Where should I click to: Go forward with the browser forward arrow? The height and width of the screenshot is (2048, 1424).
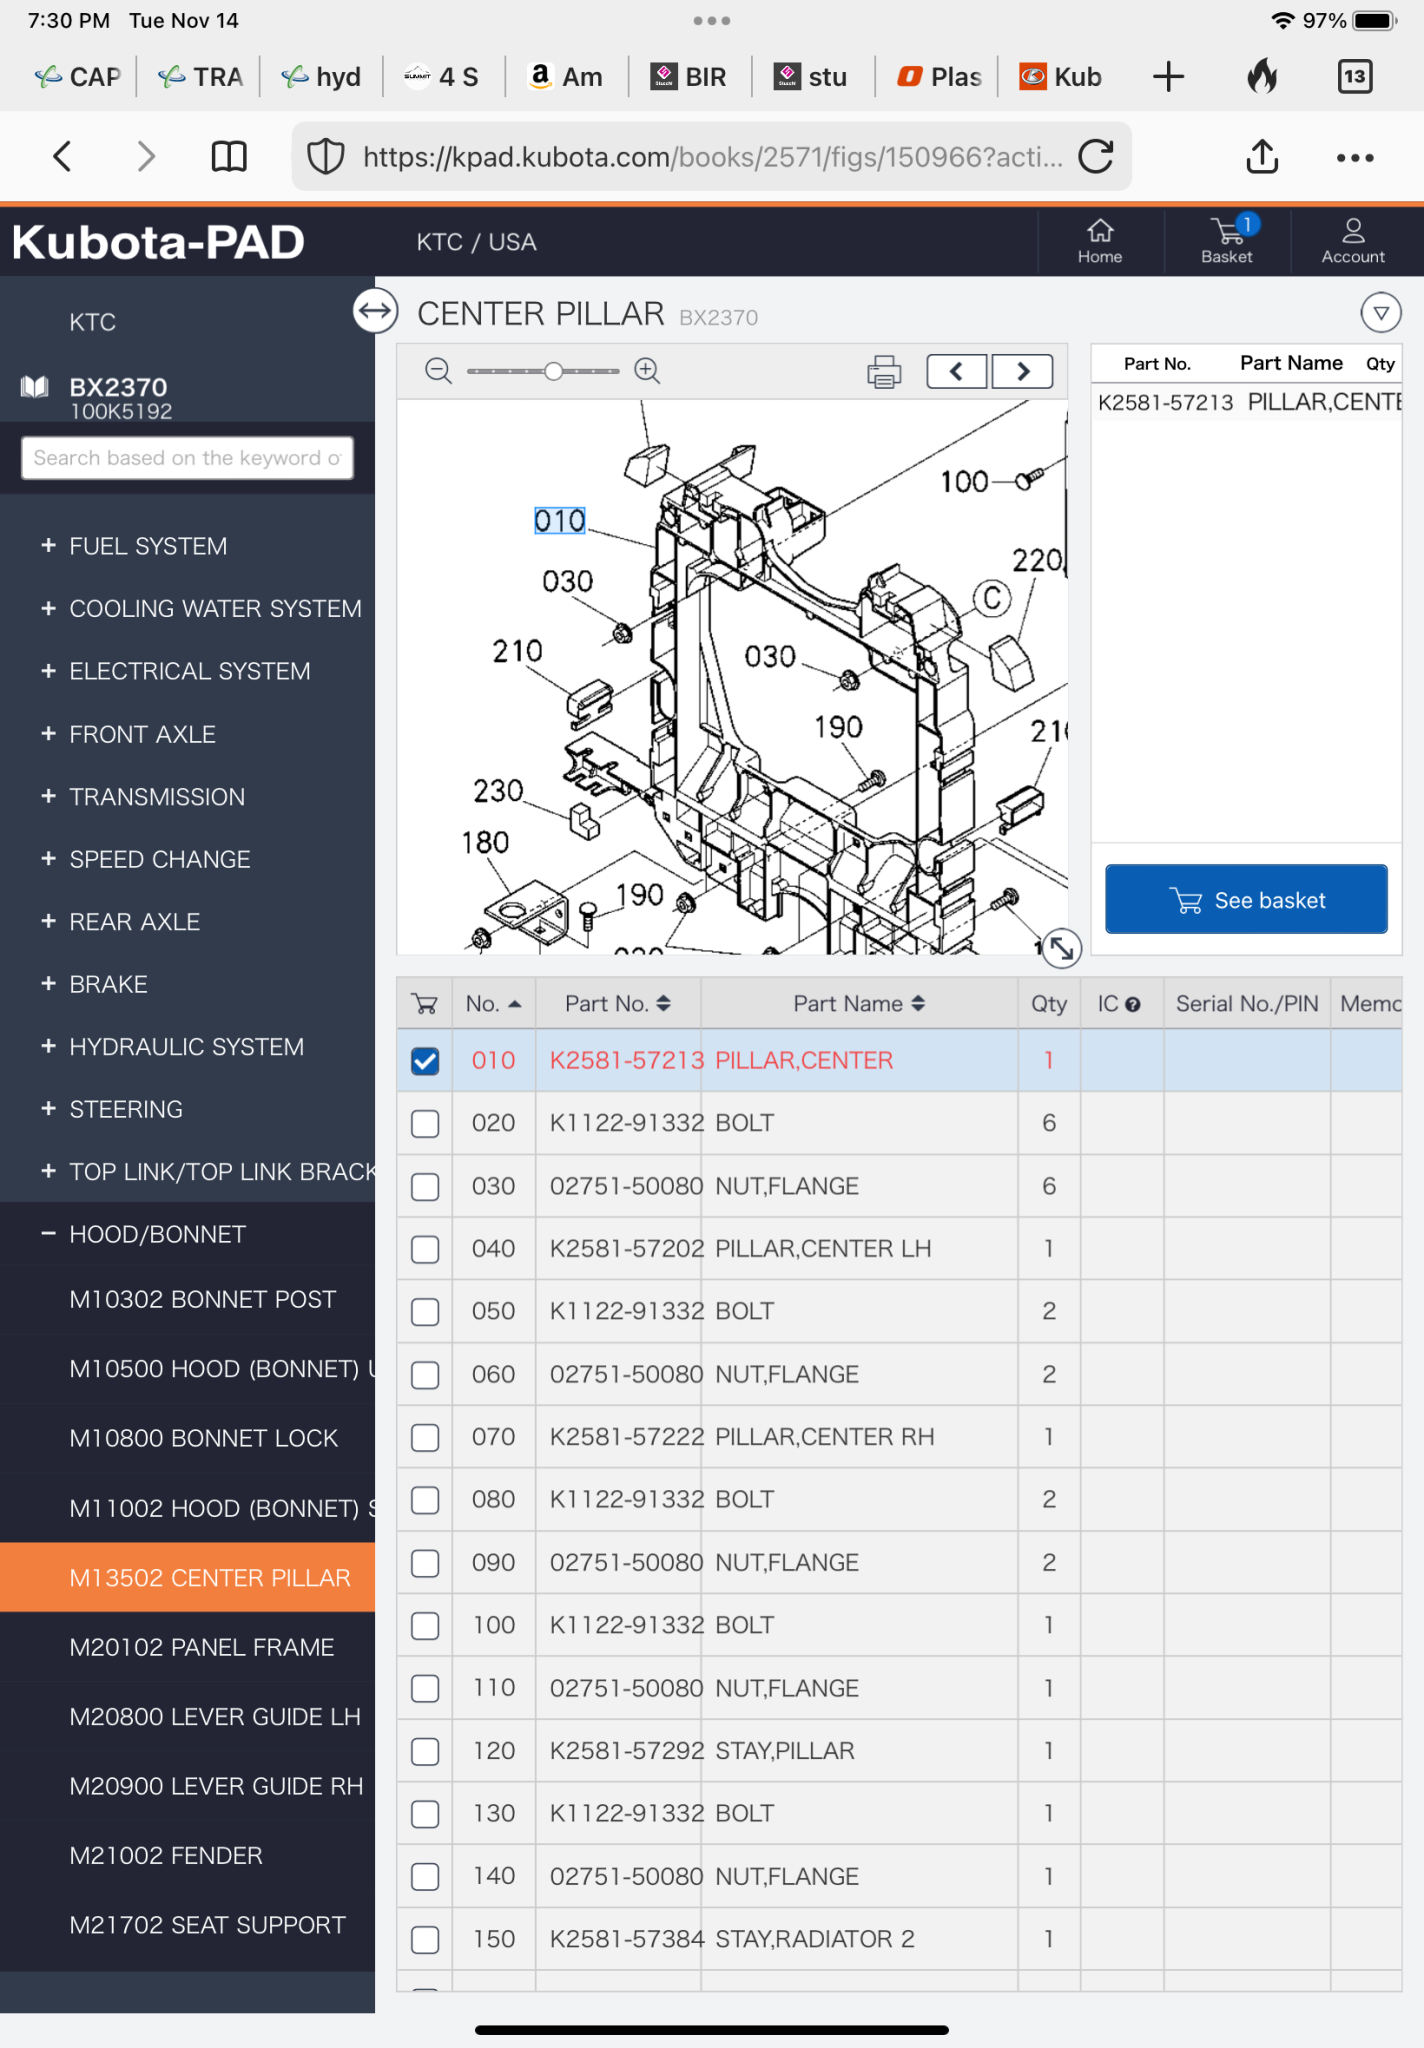(x=146, y=156)
